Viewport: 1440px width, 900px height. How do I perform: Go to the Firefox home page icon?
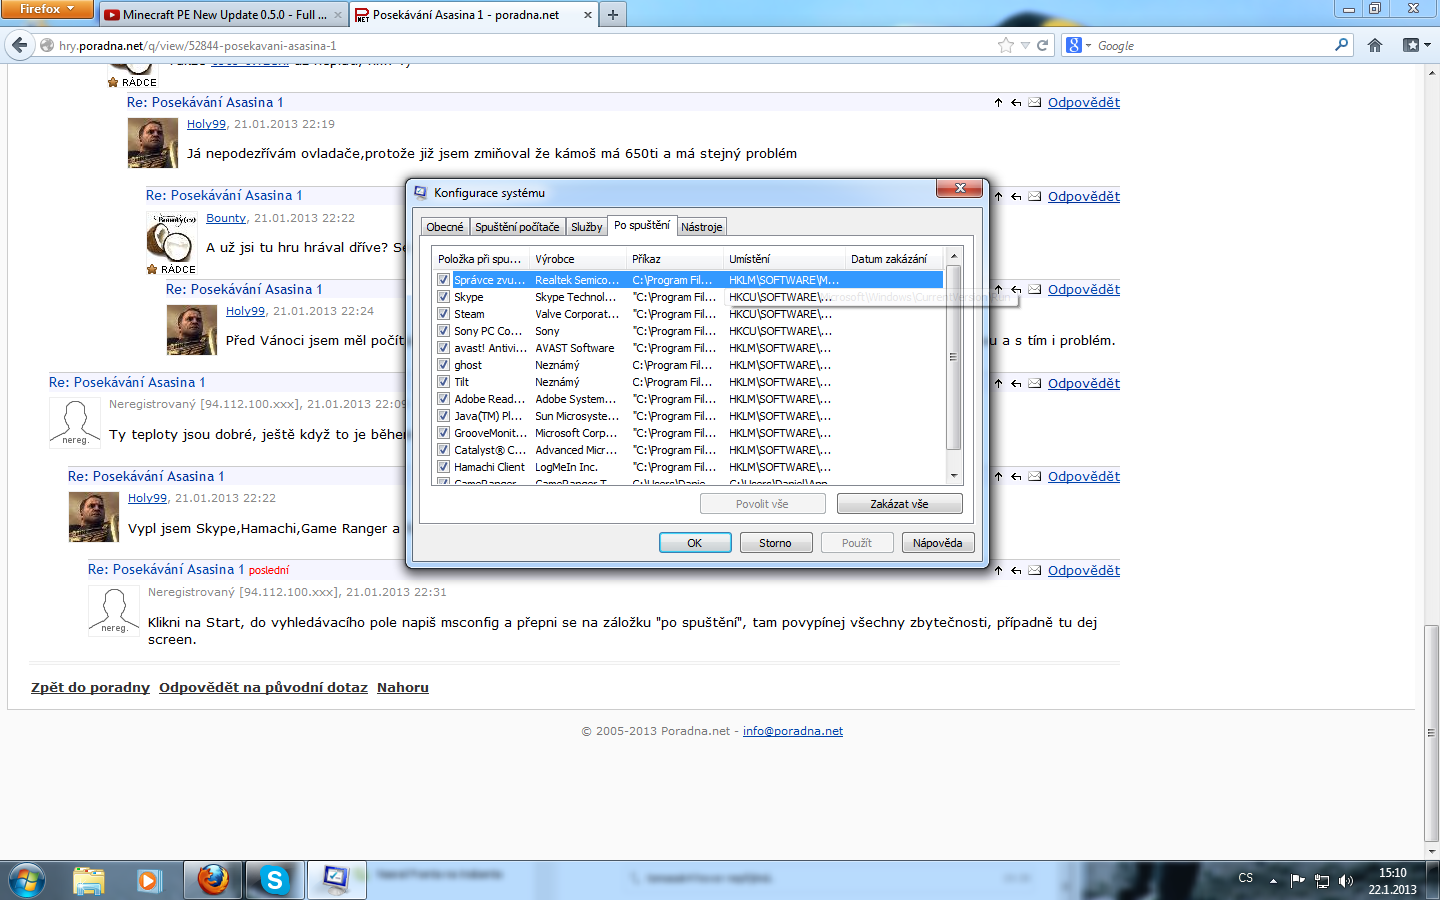tap(1375, 45)
